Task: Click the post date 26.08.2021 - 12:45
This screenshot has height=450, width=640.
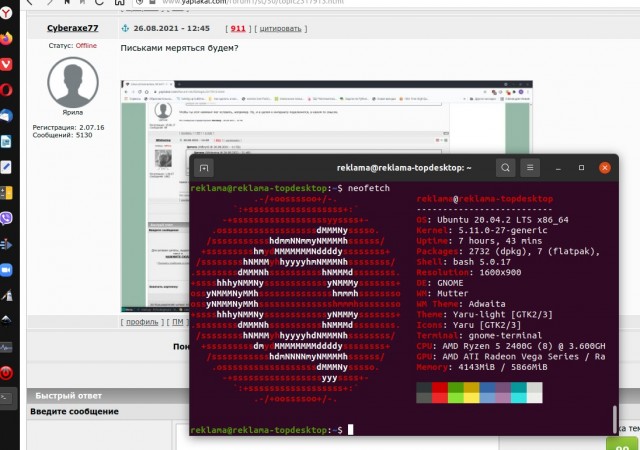Action: pos(171,29)
